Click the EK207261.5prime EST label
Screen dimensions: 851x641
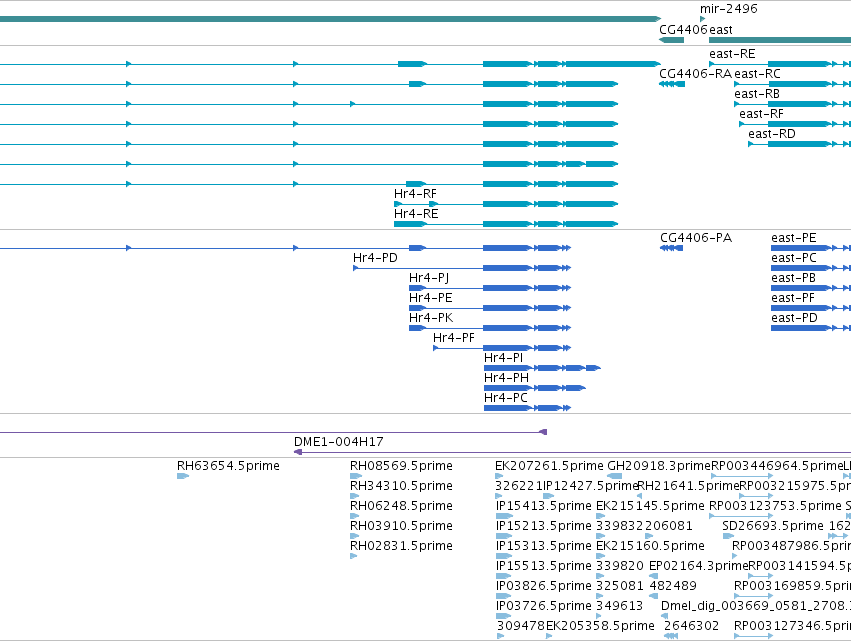[x=549, y=466]
